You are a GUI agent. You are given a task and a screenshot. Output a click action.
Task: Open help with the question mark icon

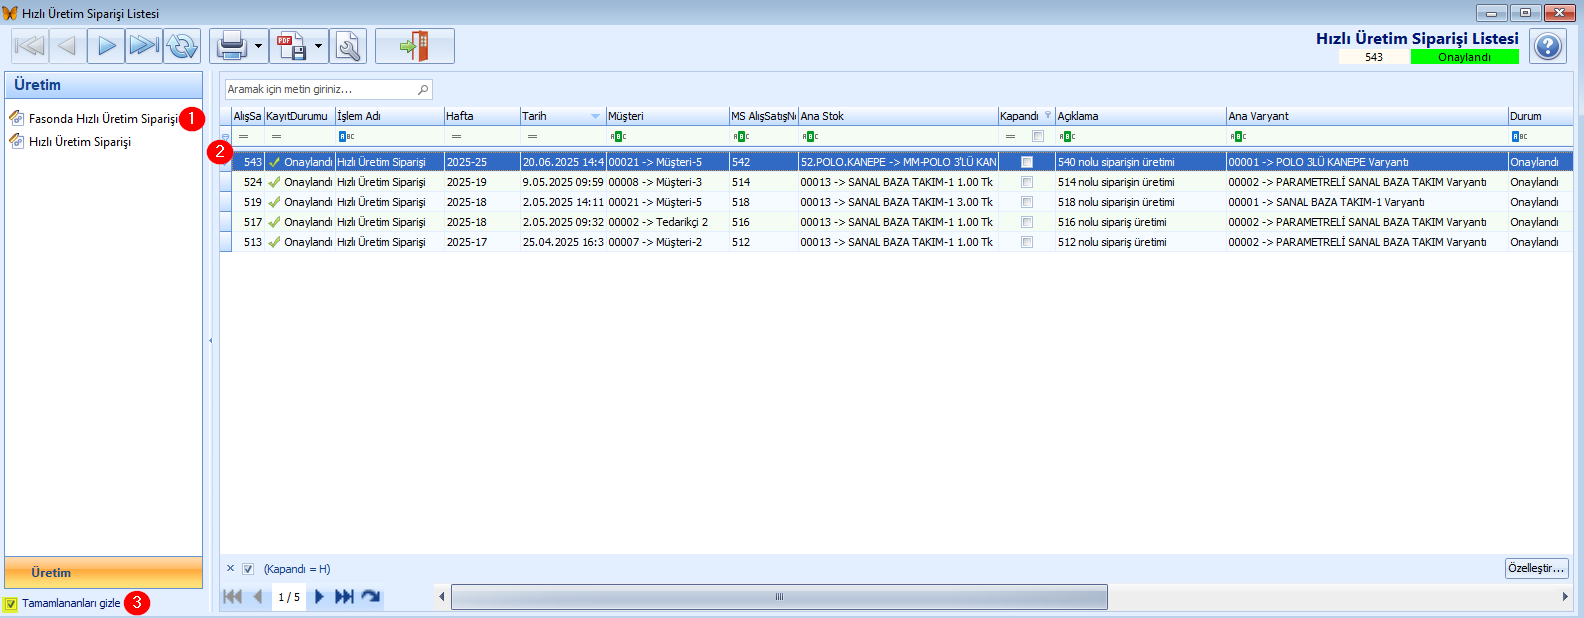tap(1548, 46)
